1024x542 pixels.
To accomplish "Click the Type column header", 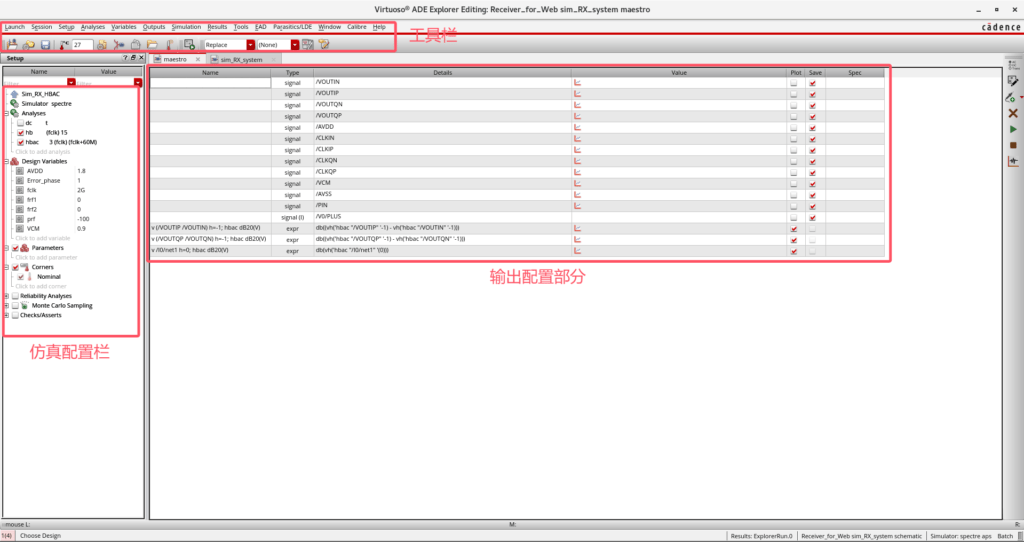I will [x=292, y=72].
